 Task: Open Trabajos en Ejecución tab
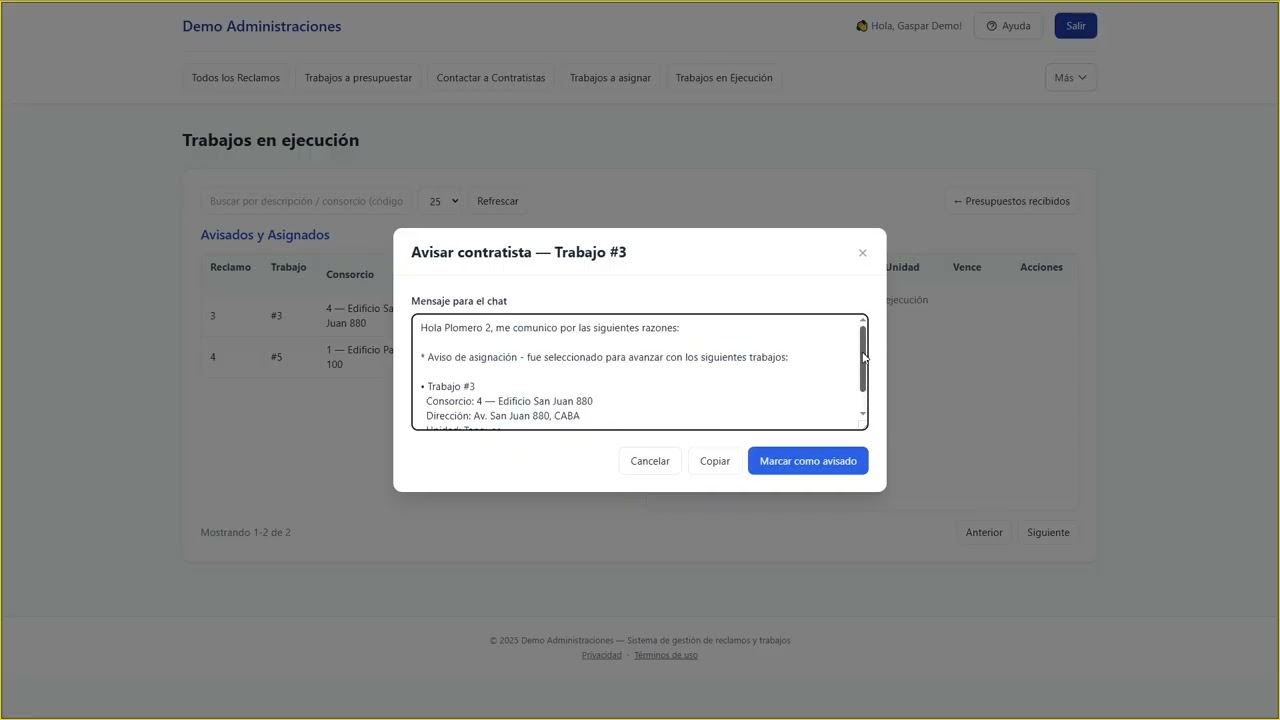(x=724, y=78)
